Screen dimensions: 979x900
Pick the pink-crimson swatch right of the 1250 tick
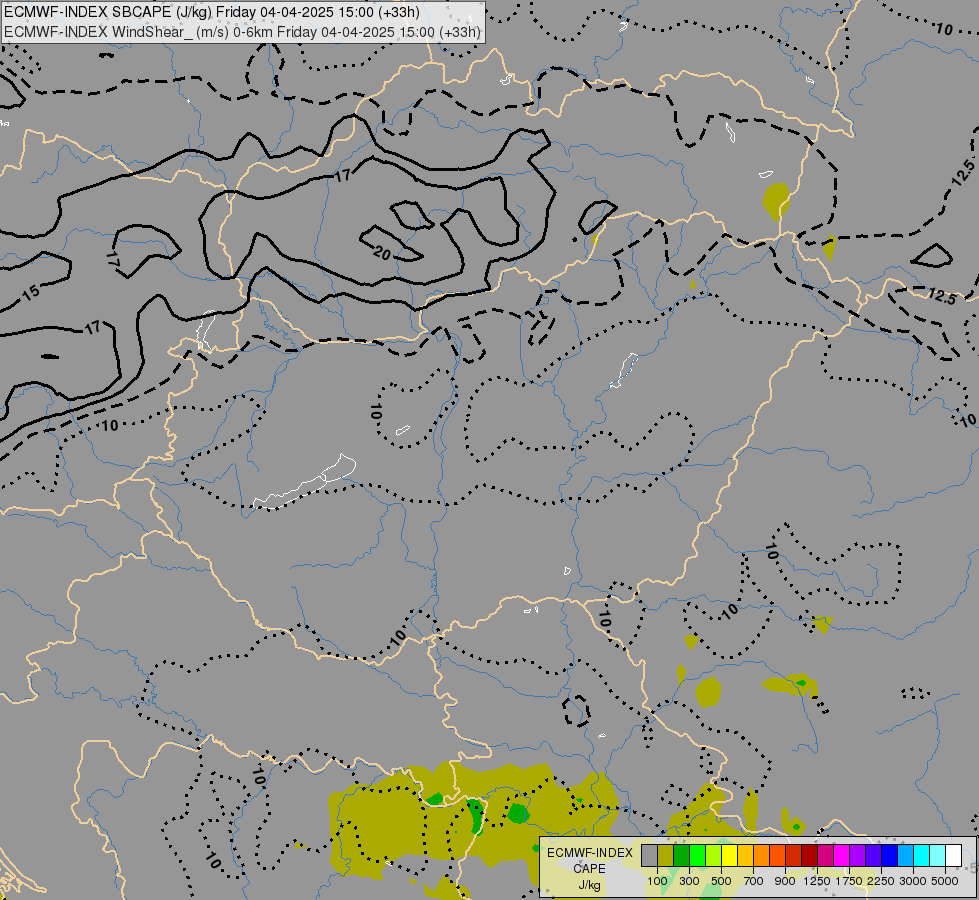826,856
